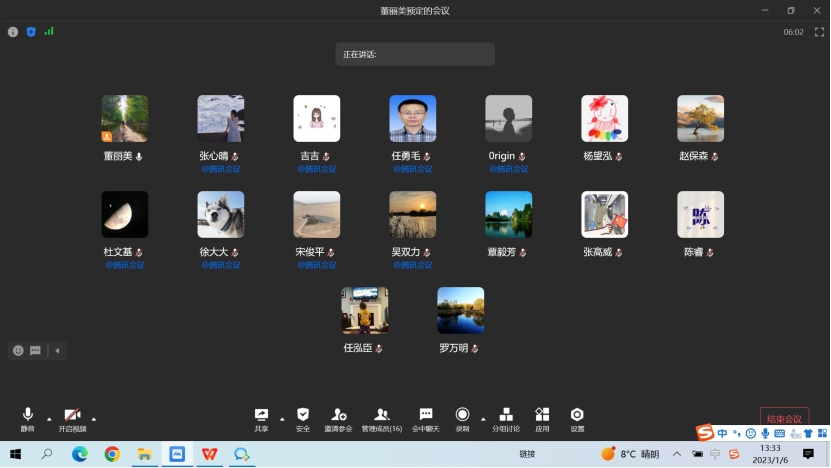This screenshot has width=831, height=468.
Task: Expand audio options arrow beside 静音
Action: click(x=49, y=419)
